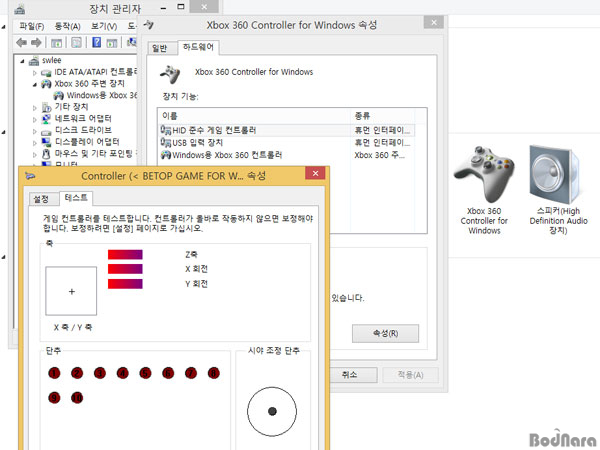Click the 적용(A) button
This screenshot has width=600, height=450.
pos(411,375)
